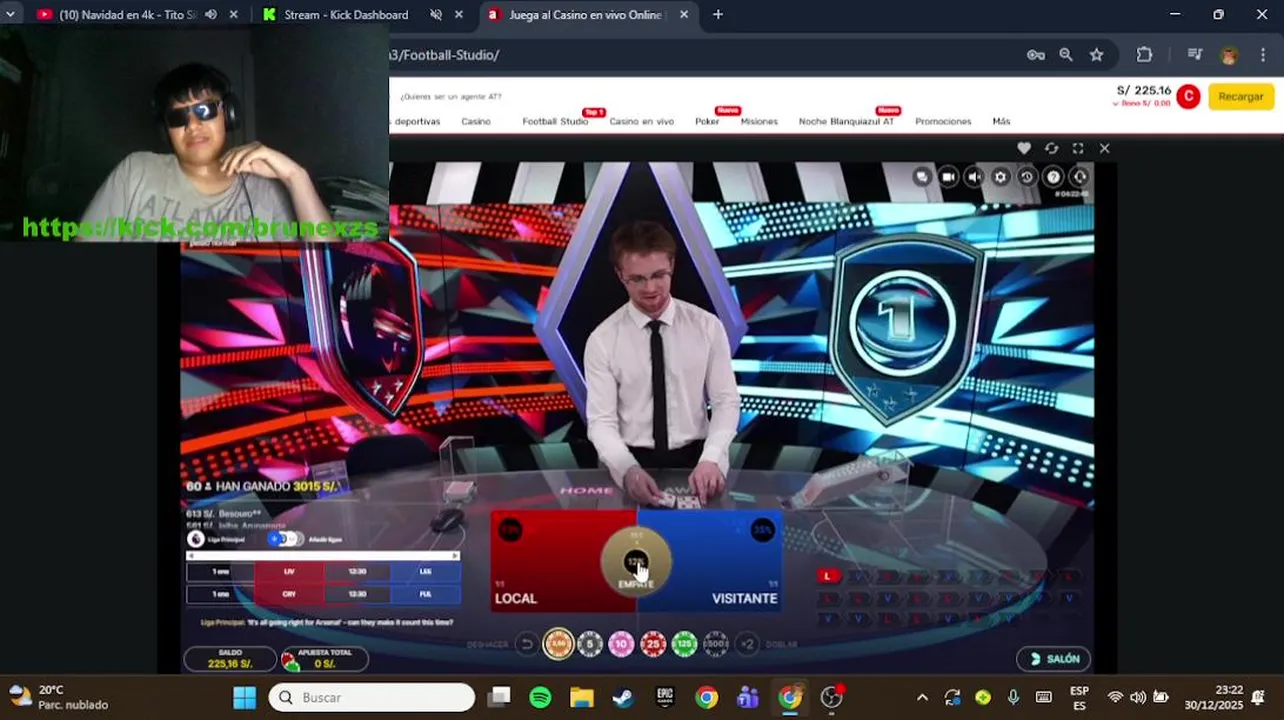
Task: Click the league scrollbar right arrow
Action: (455, 556)
